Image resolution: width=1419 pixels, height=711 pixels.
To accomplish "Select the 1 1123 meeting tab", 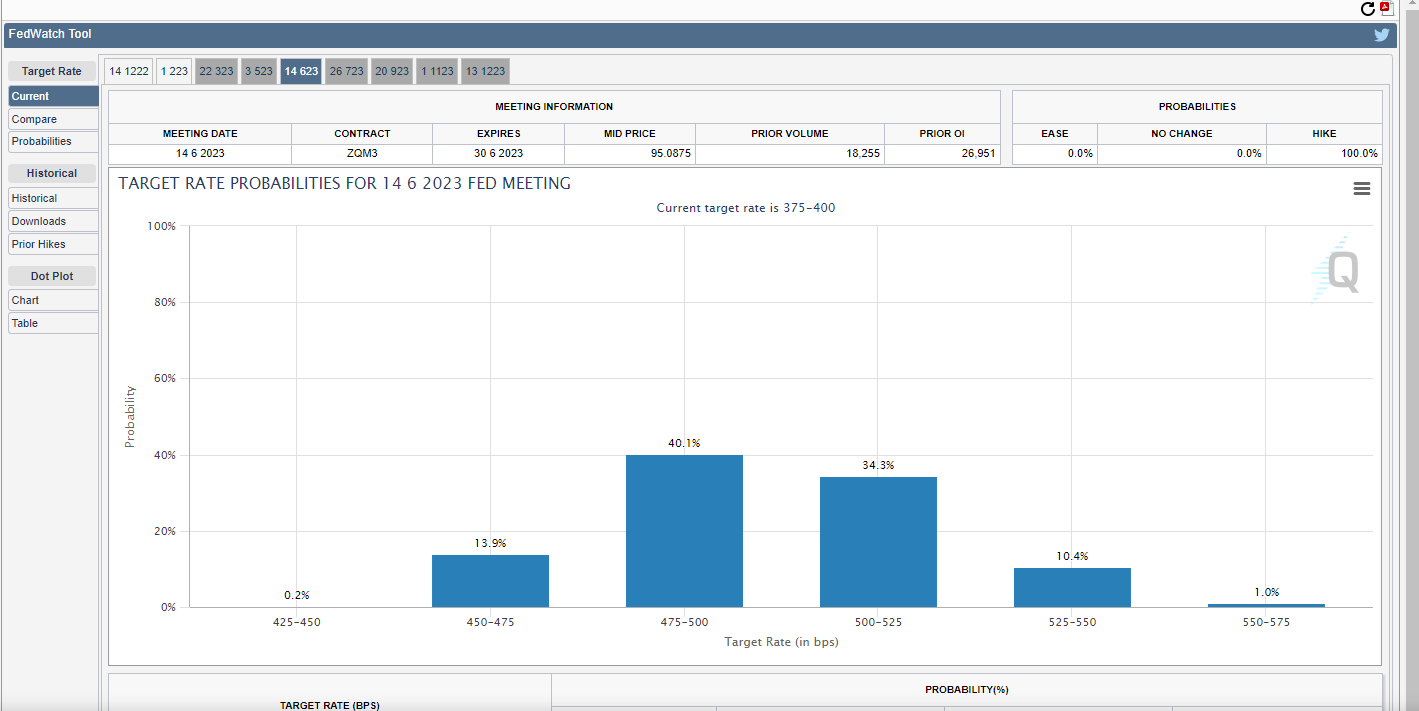I will click(x=437, y=71).
